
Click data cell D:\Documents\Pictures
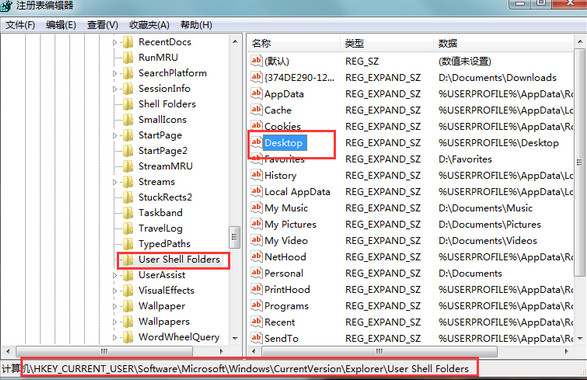(490, 224)
